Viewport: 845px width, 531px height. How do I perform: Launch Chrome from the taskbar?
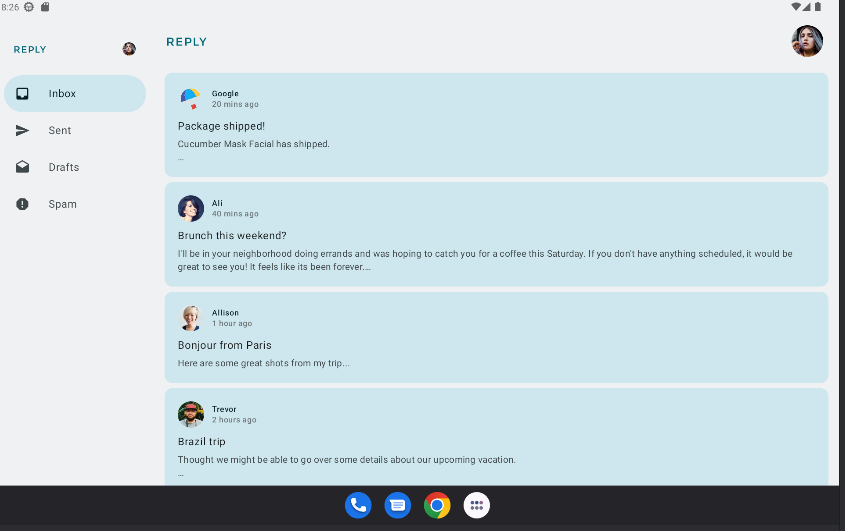(x=437, y=506)
